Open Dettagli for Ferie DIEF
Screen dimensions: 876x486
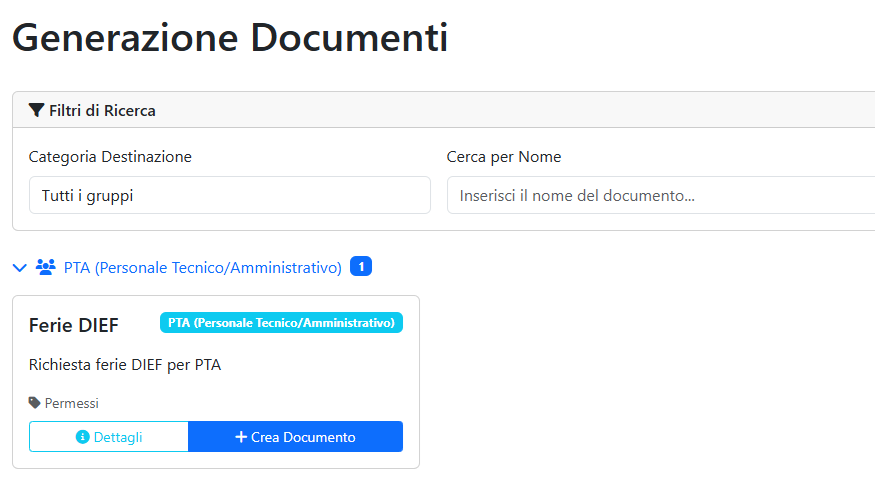tap(109, 437)
